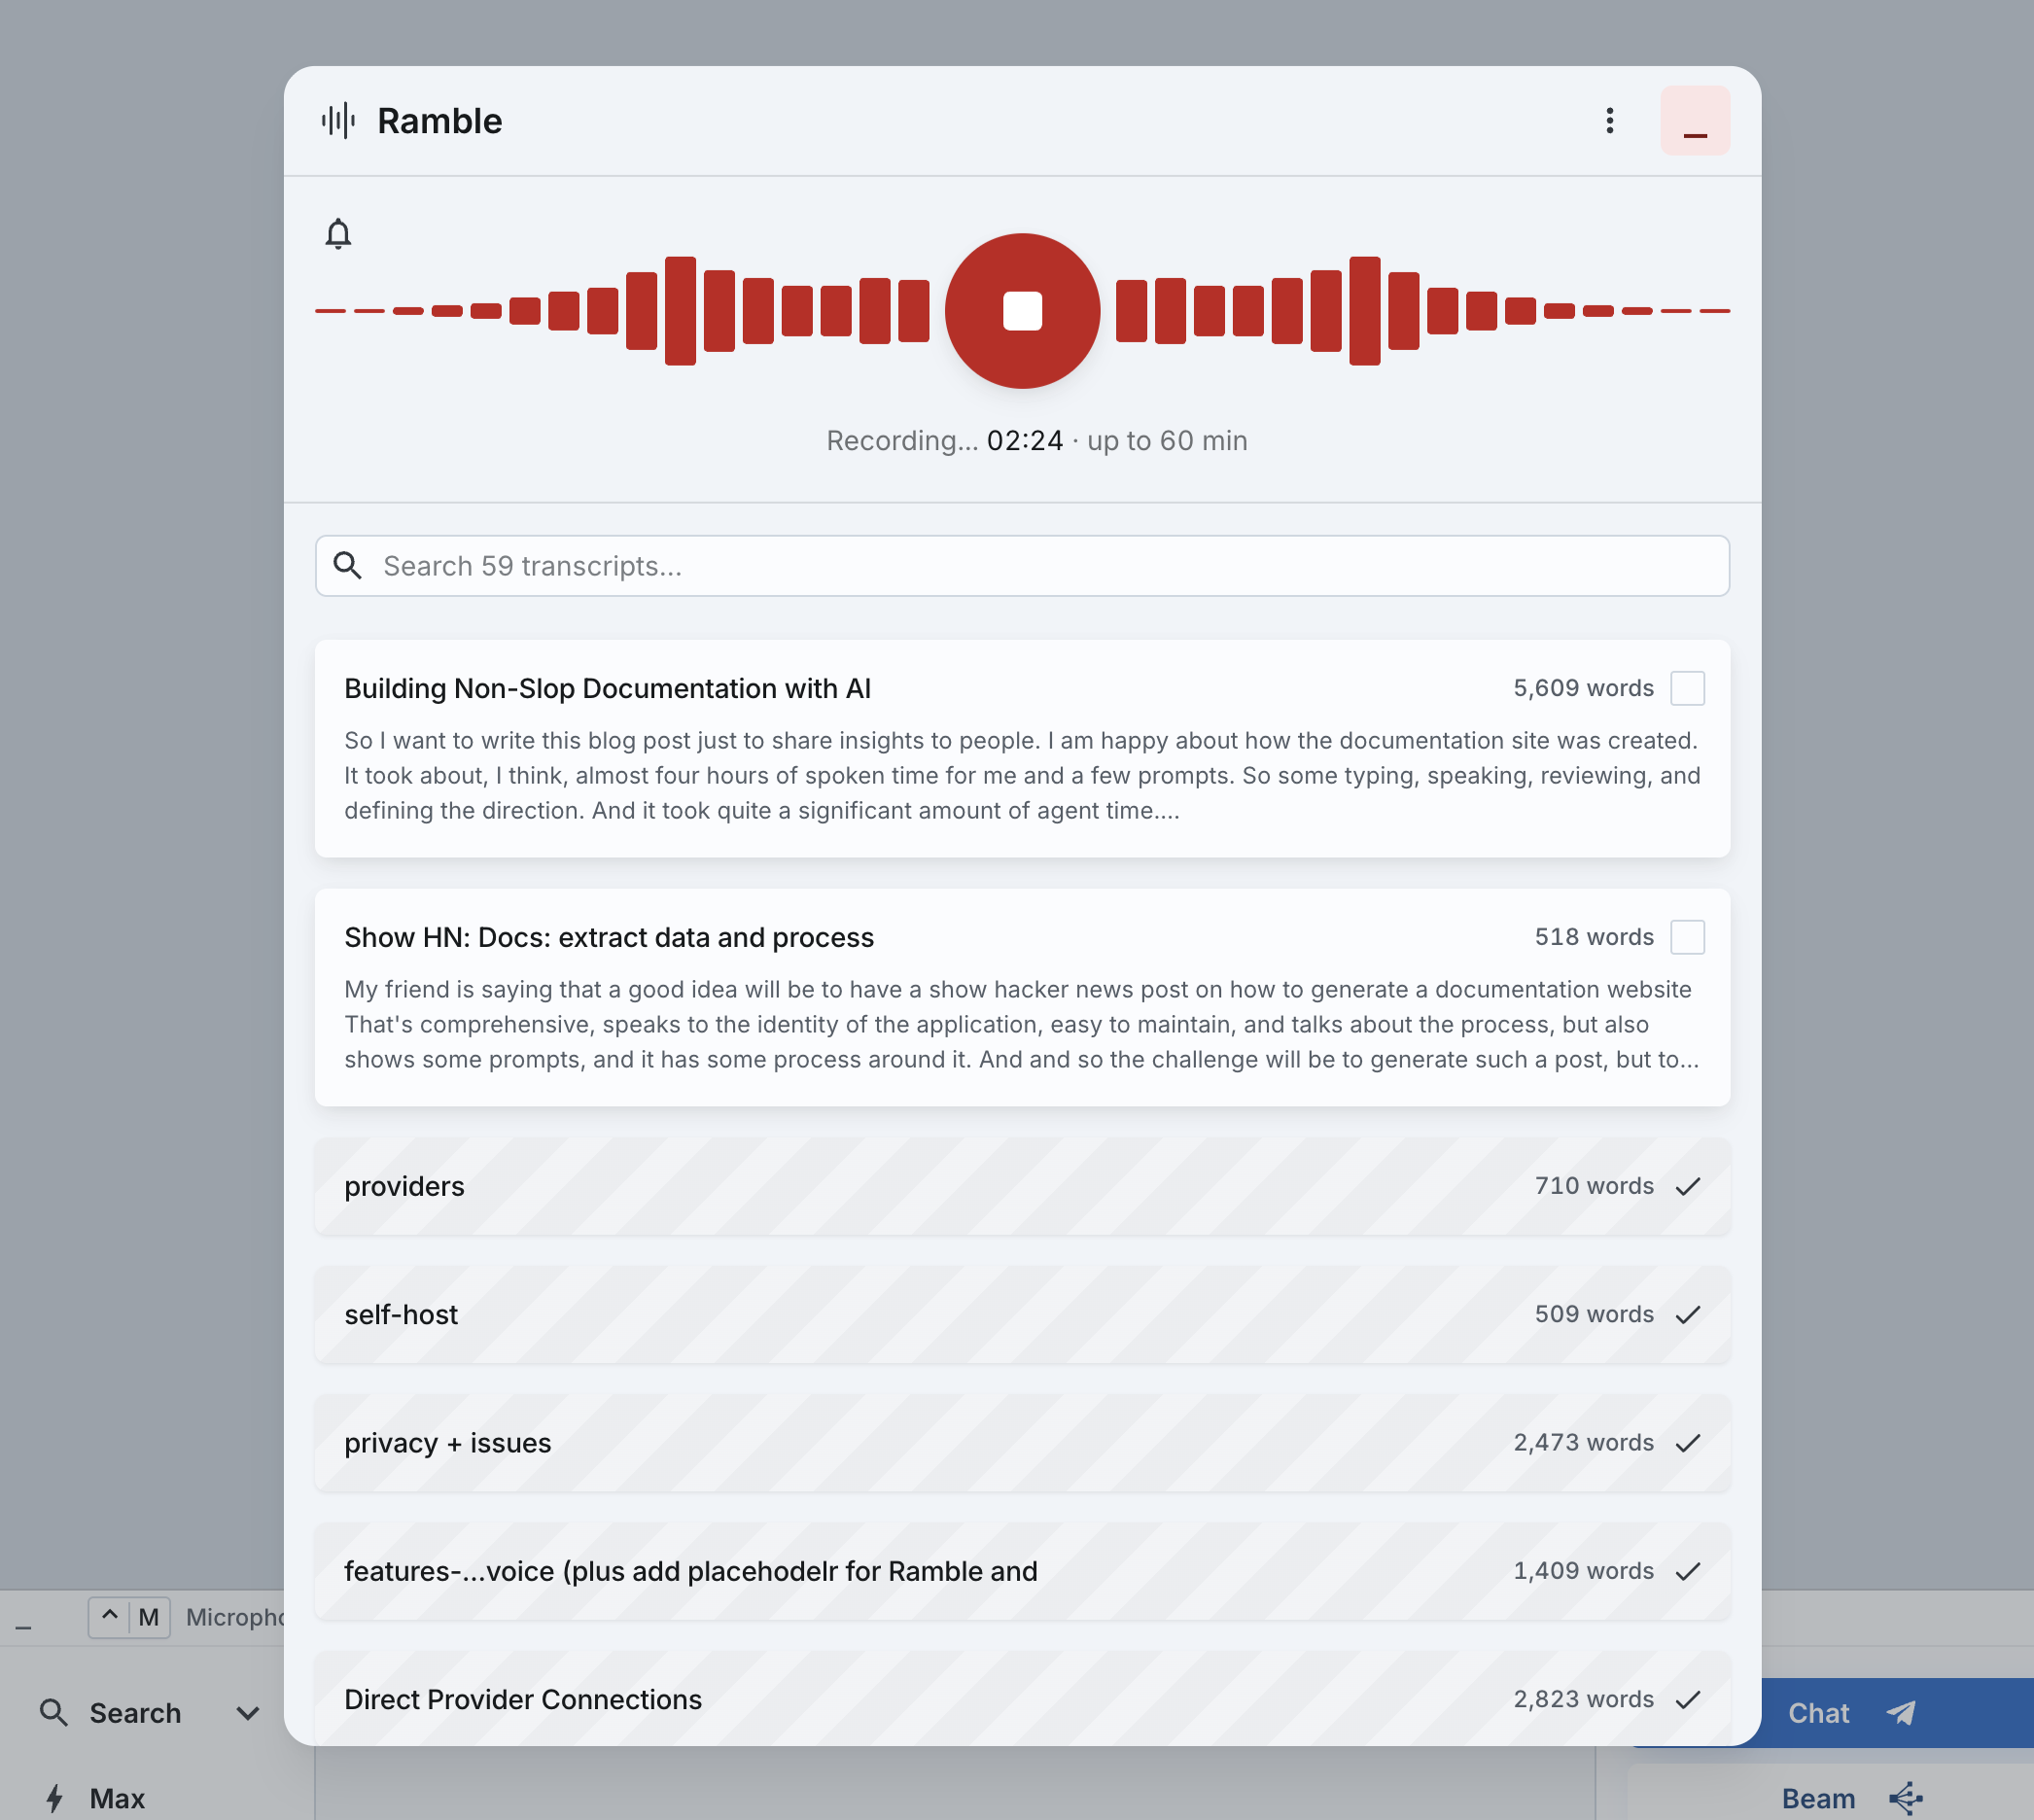
Task: Click the Search magnifier icon in background sidebar
Action: tap(53, 1713)
